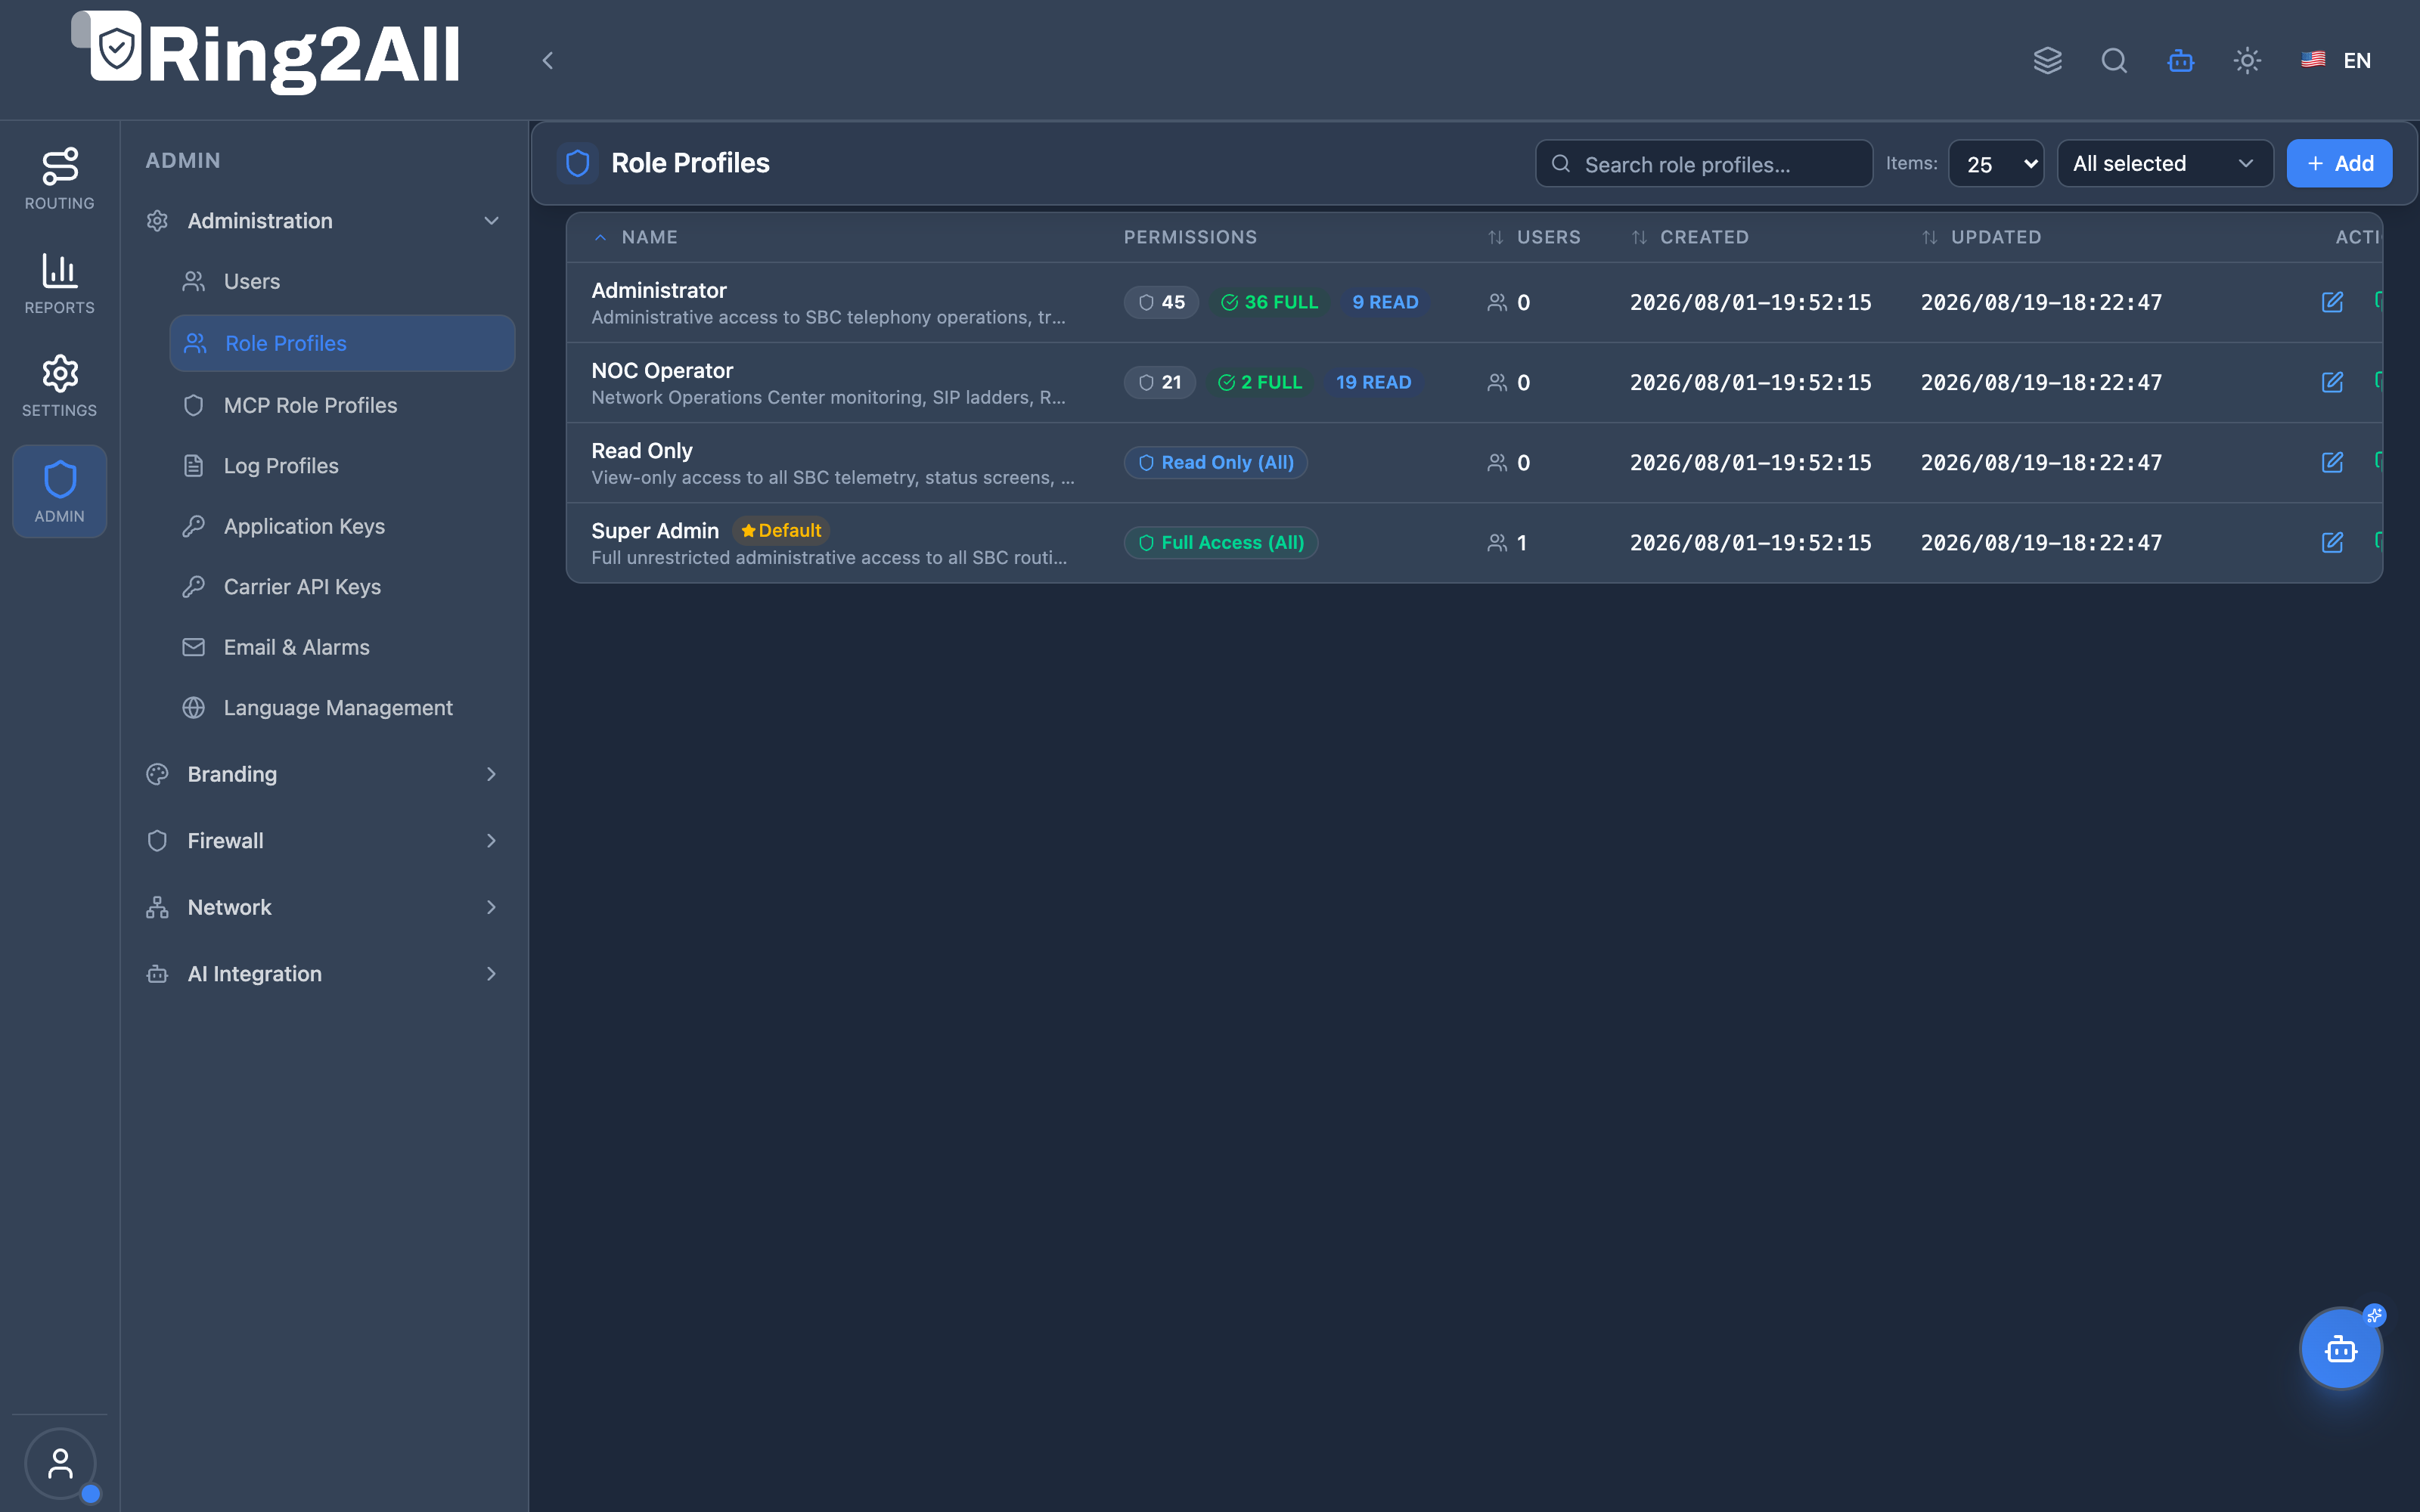
Task: Sort table by Name column
Action: click(x=636, y=237)
